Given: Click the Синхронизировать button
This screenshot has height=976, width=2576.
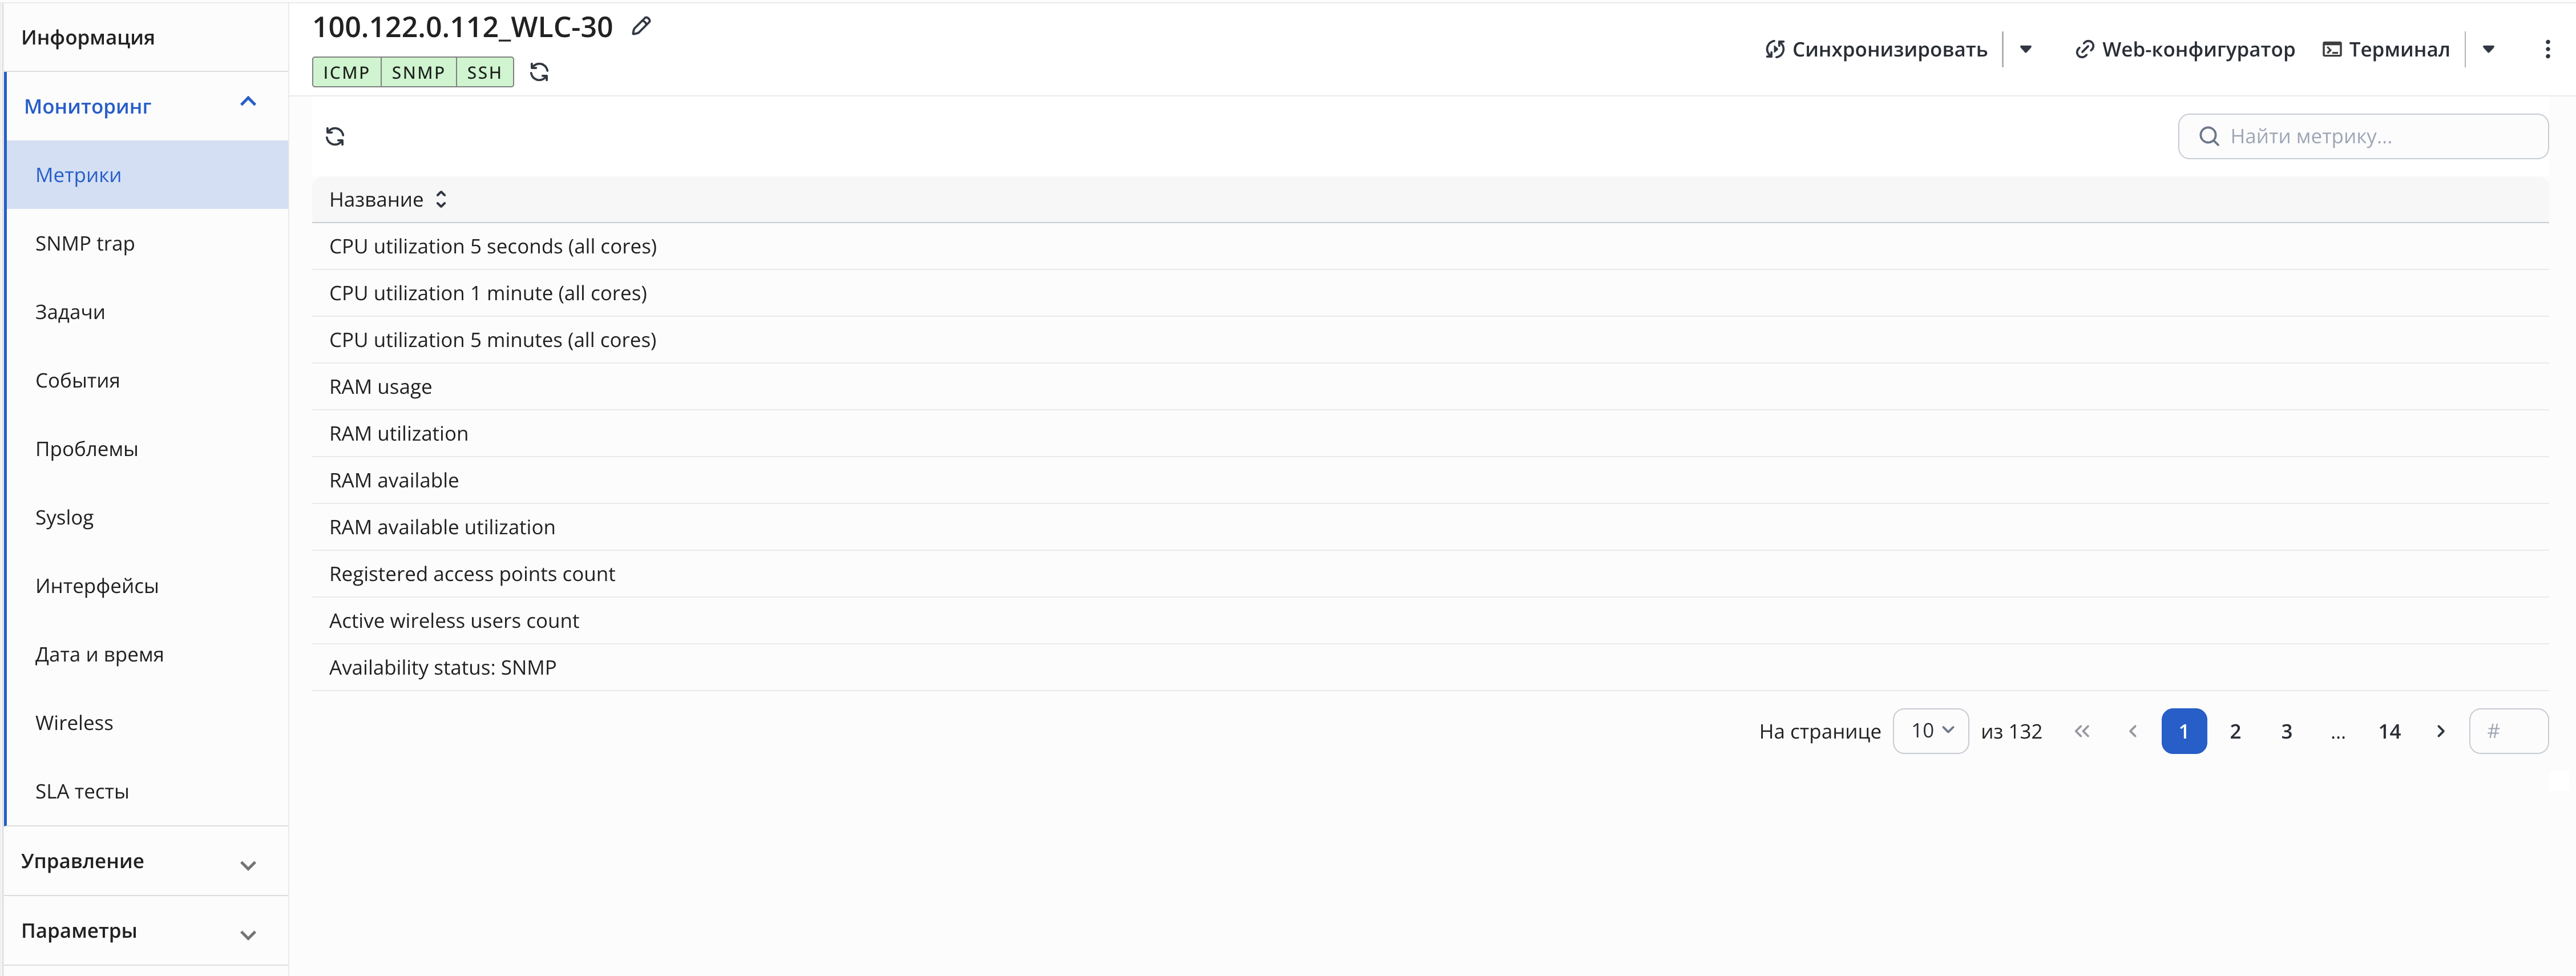Looking at the screenshot, I should click(1876, 49).
